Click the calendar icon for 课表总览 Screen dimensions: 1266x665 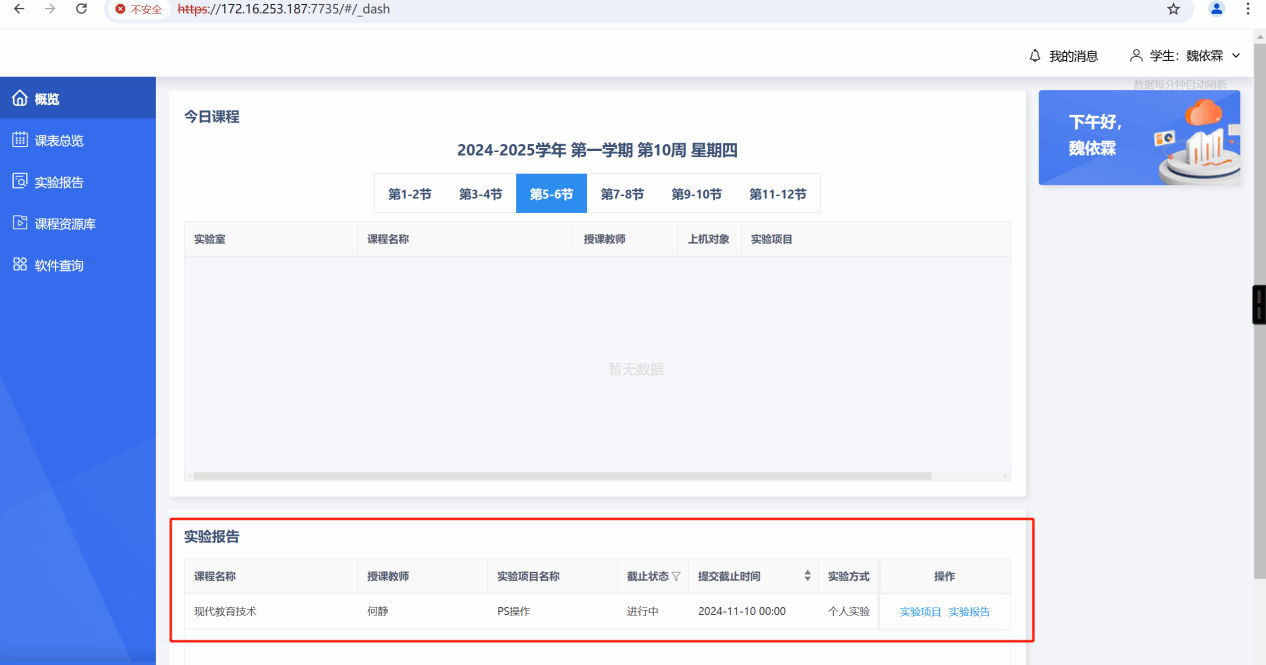coord(20,140)
